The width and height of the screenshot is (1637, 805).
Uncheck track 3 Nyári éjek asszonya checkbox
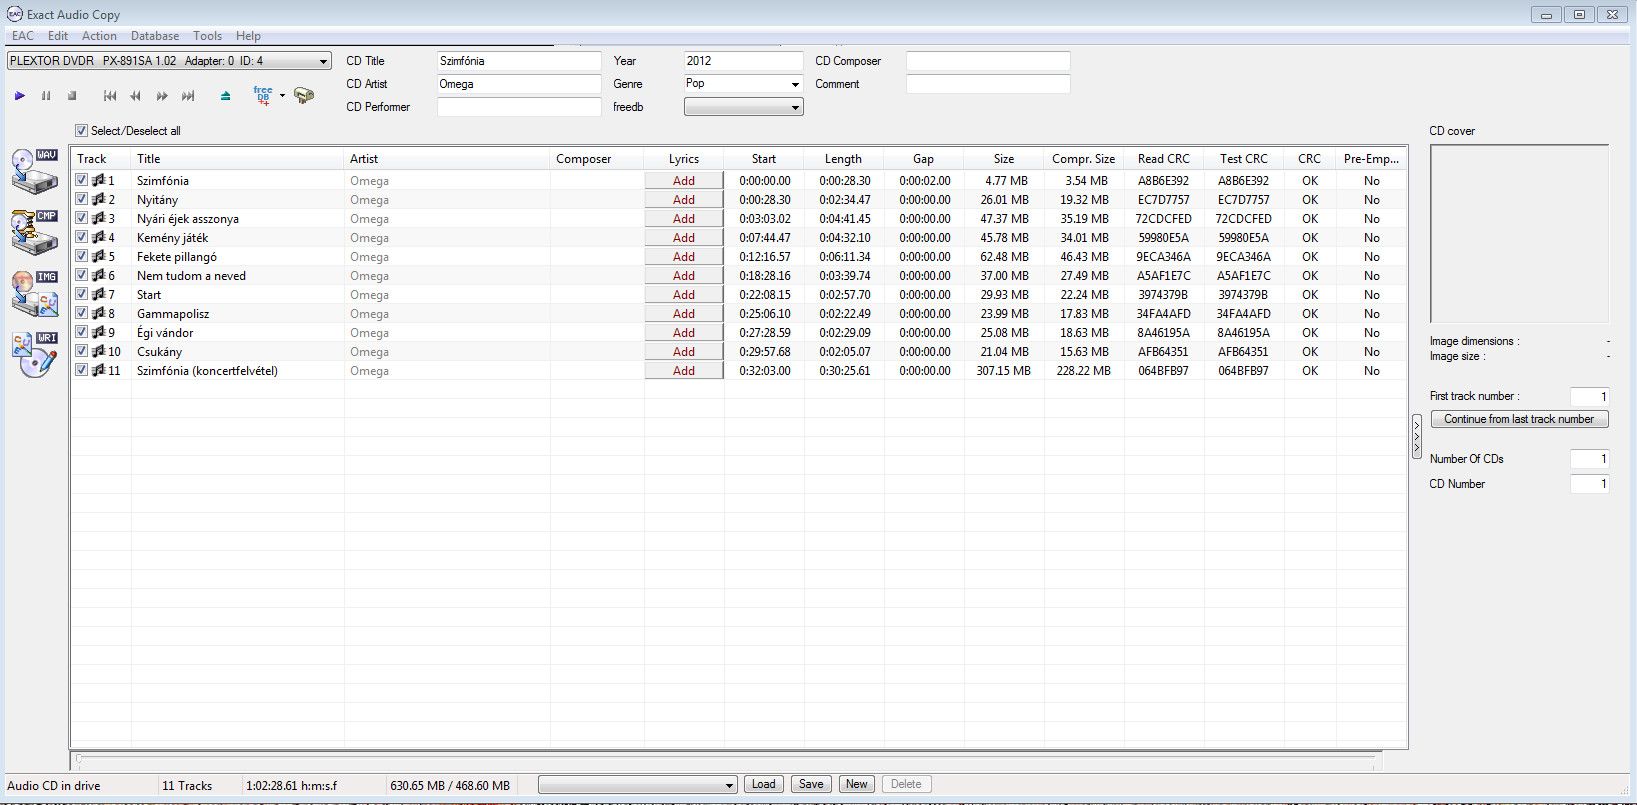click(x=82, y=219)
